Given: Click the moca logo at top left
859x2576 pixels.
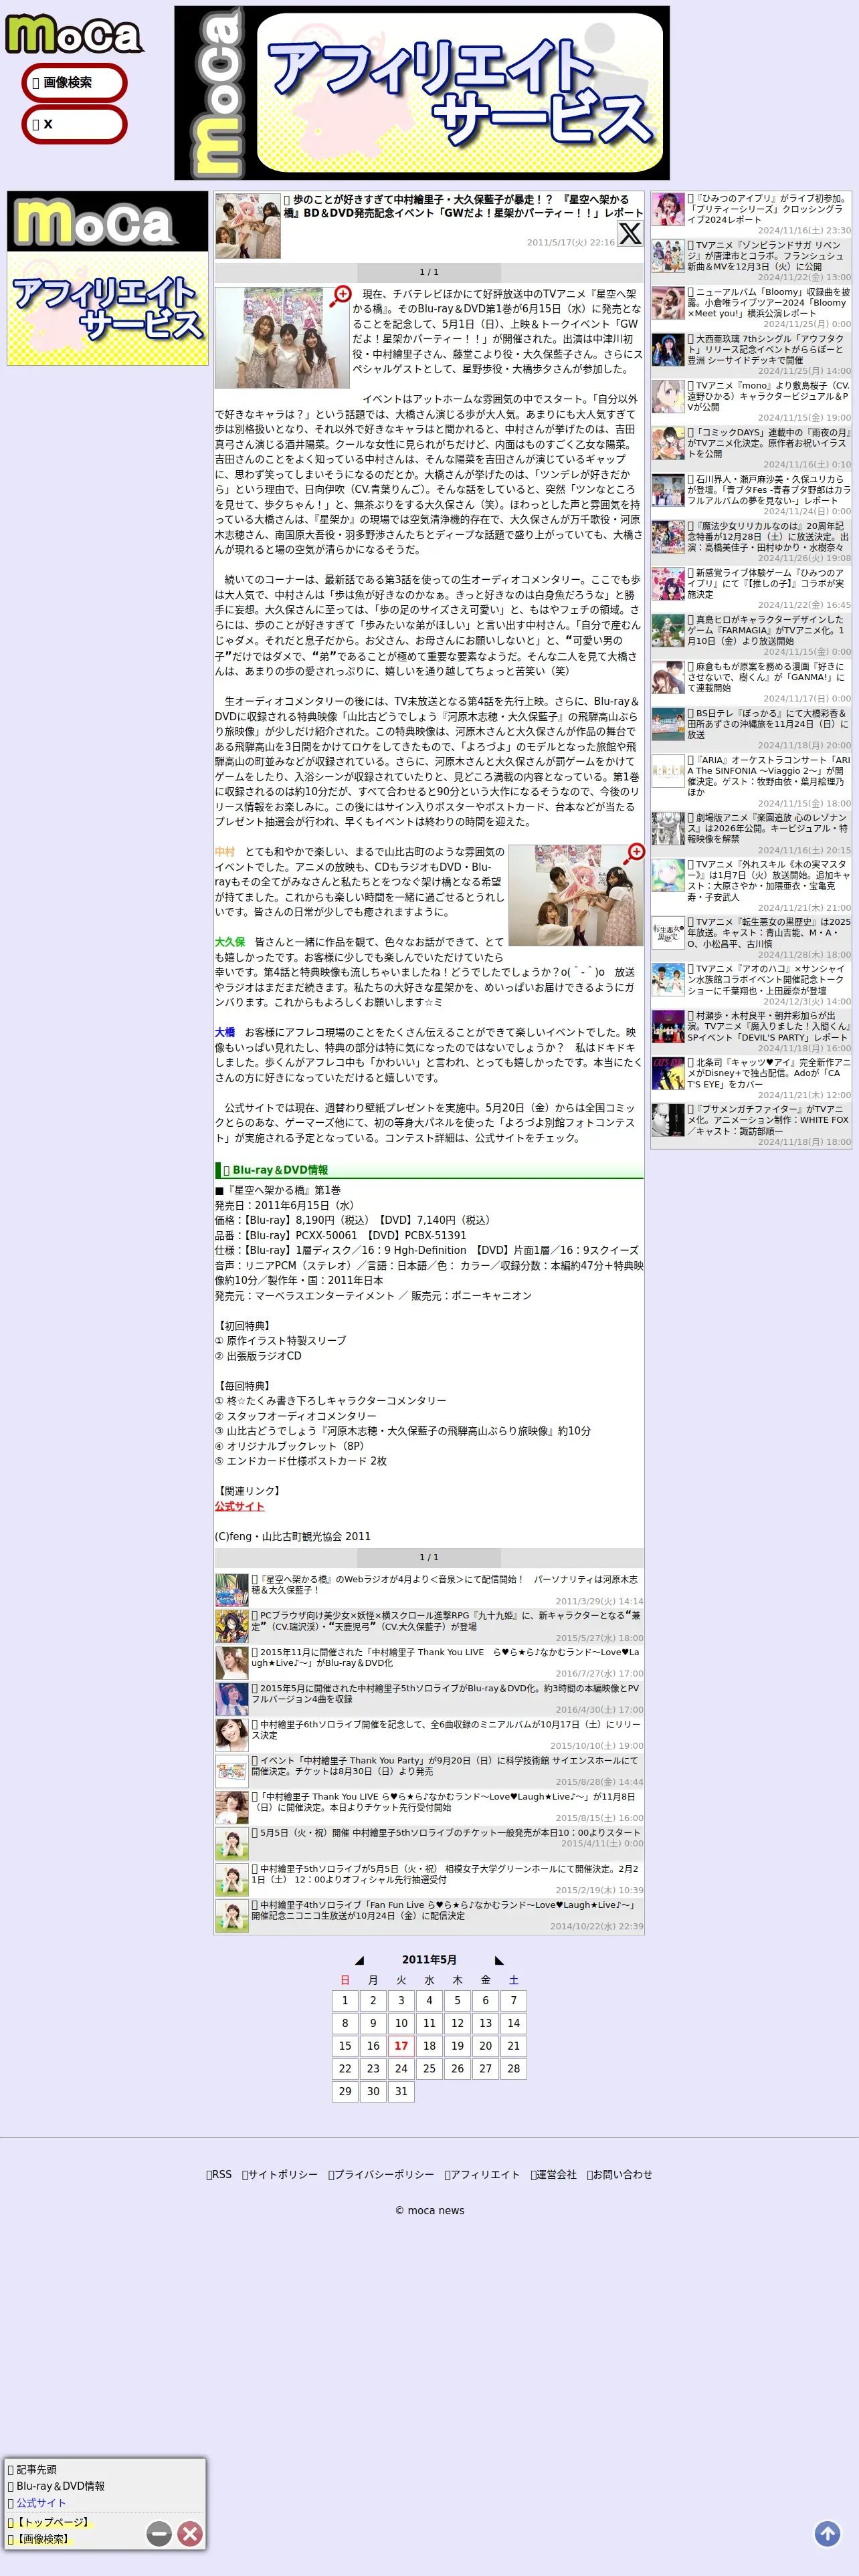Looking at the screenshot, I should point(74,35).
